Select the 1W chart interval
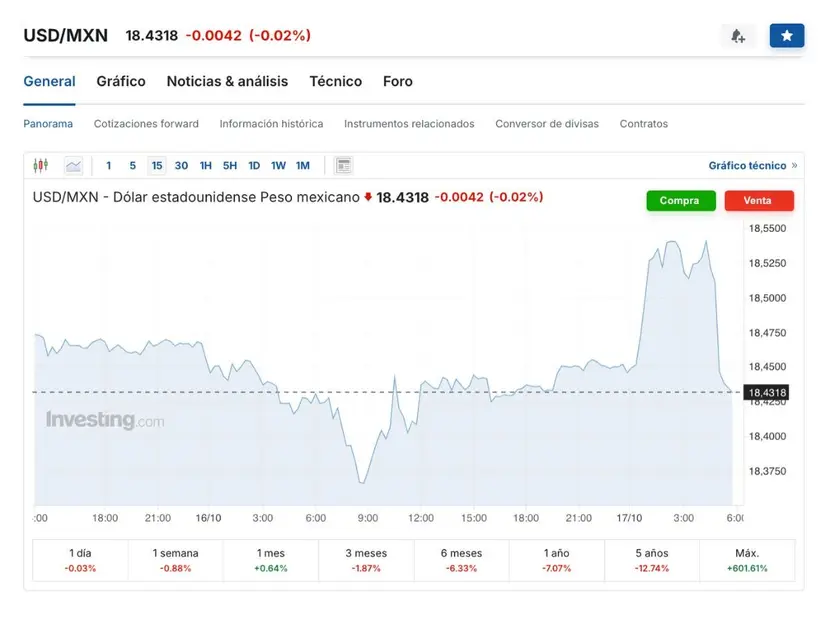Viewport: 830px width, 623px height. pyautogui.click(x=278, y=165)
